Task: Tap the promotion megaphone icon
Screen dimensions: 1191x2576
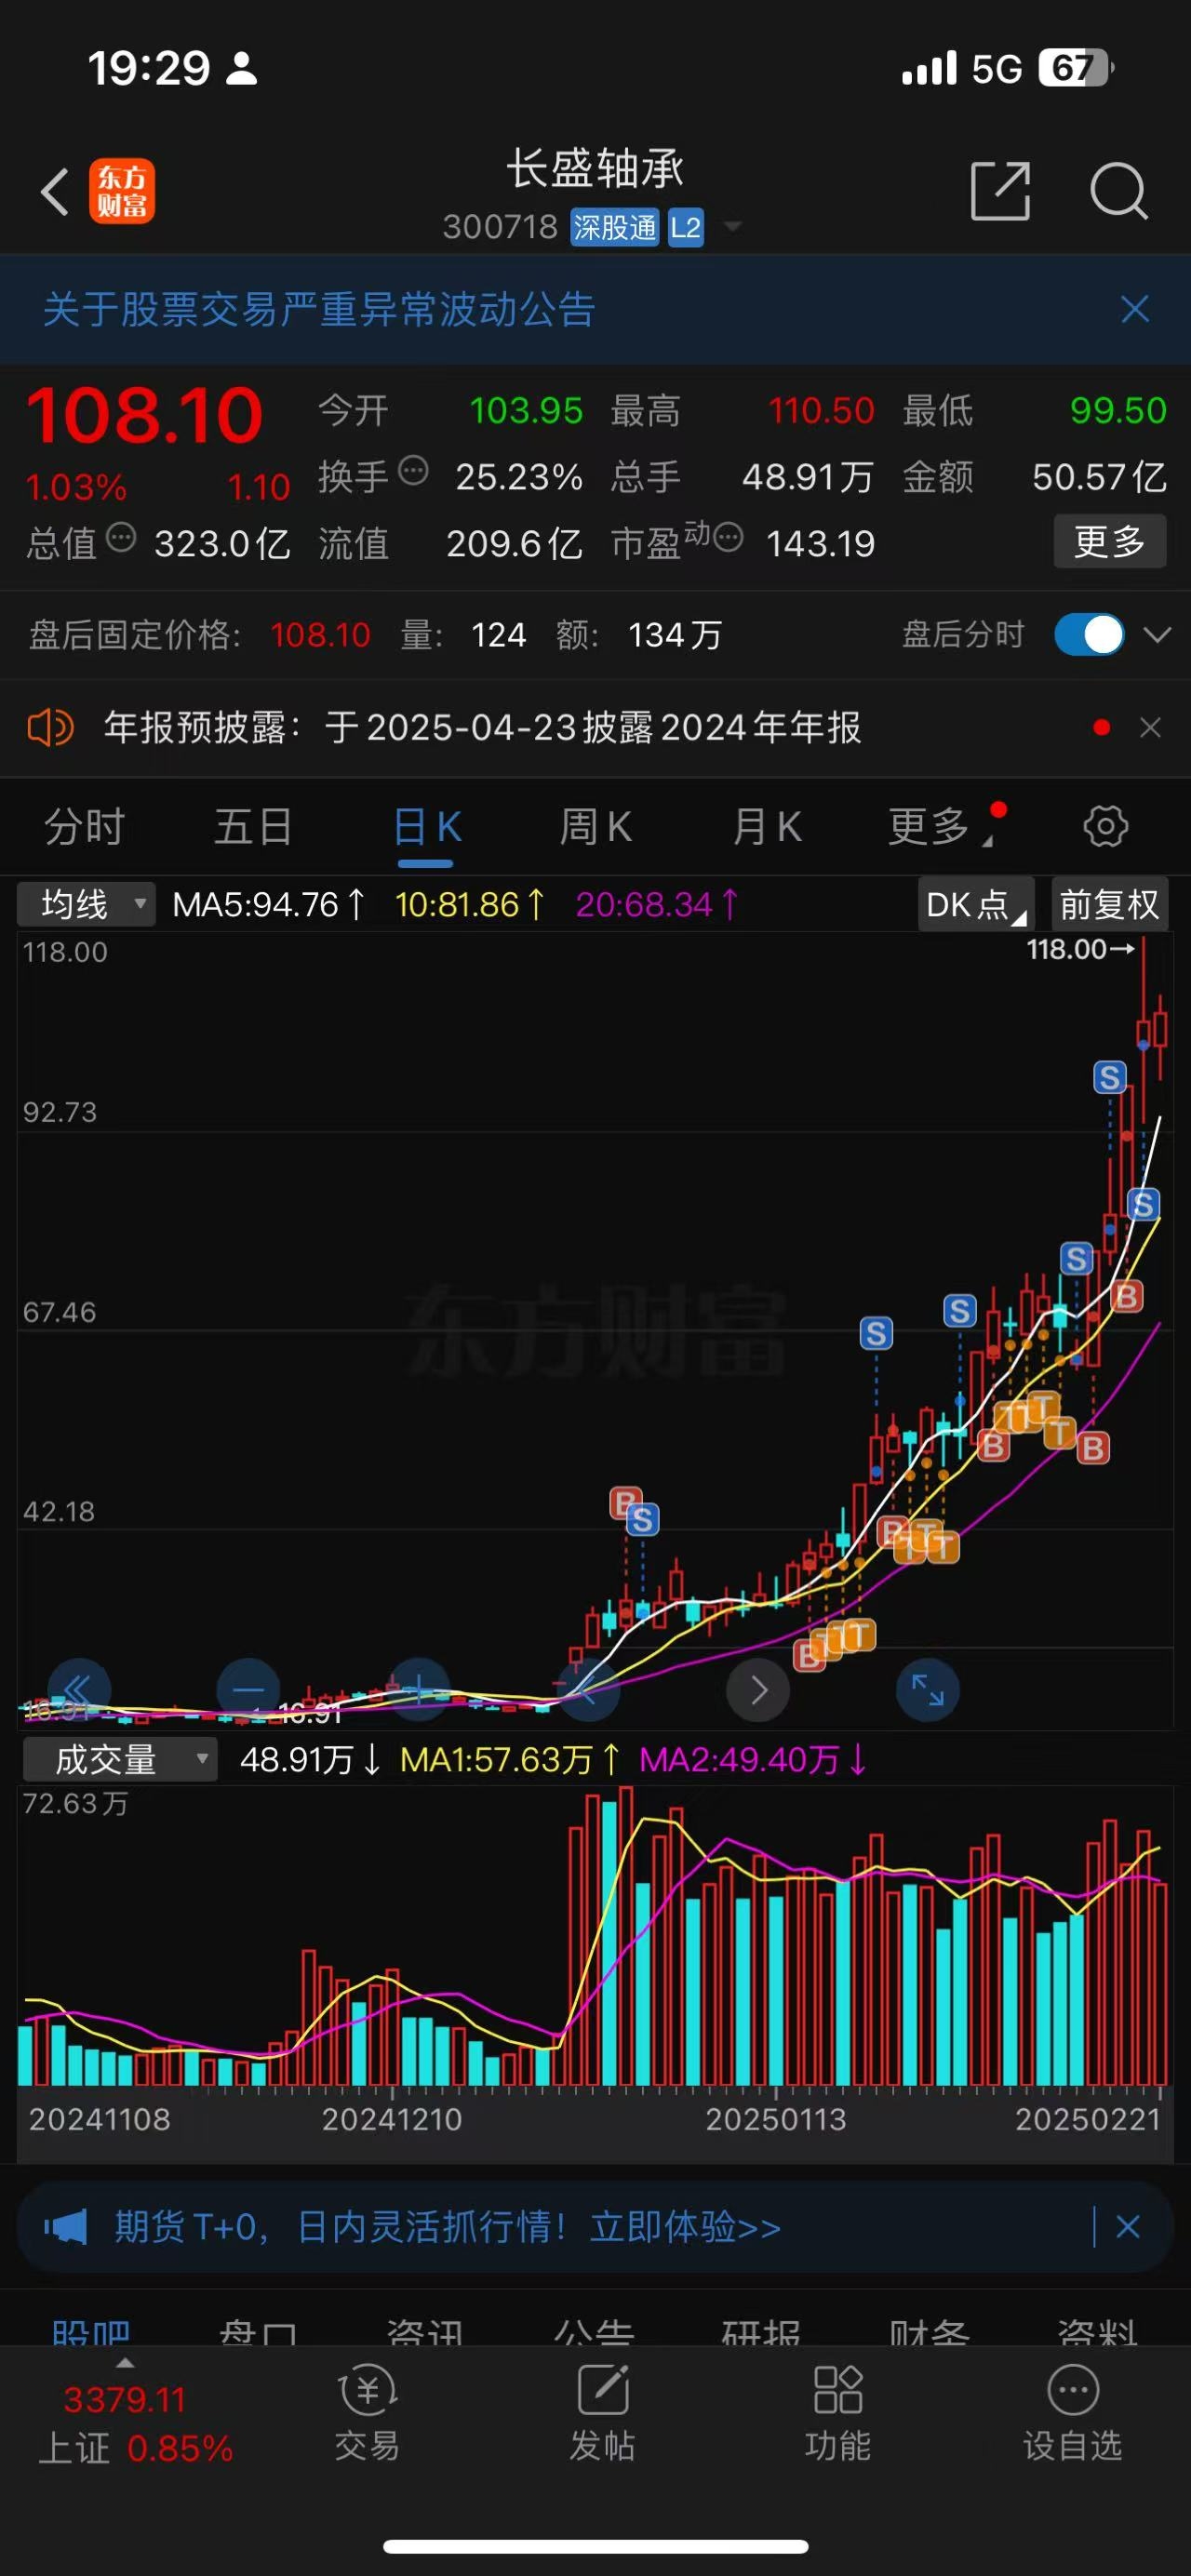Action: pyautogui.click(x=65, y=2227)
